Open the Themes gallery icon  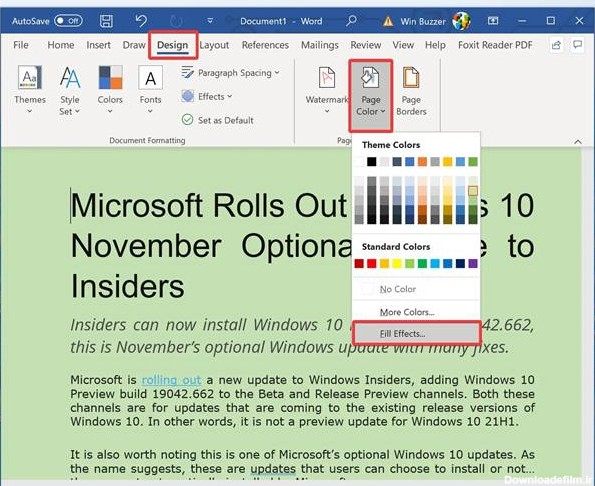pos(30,77)
